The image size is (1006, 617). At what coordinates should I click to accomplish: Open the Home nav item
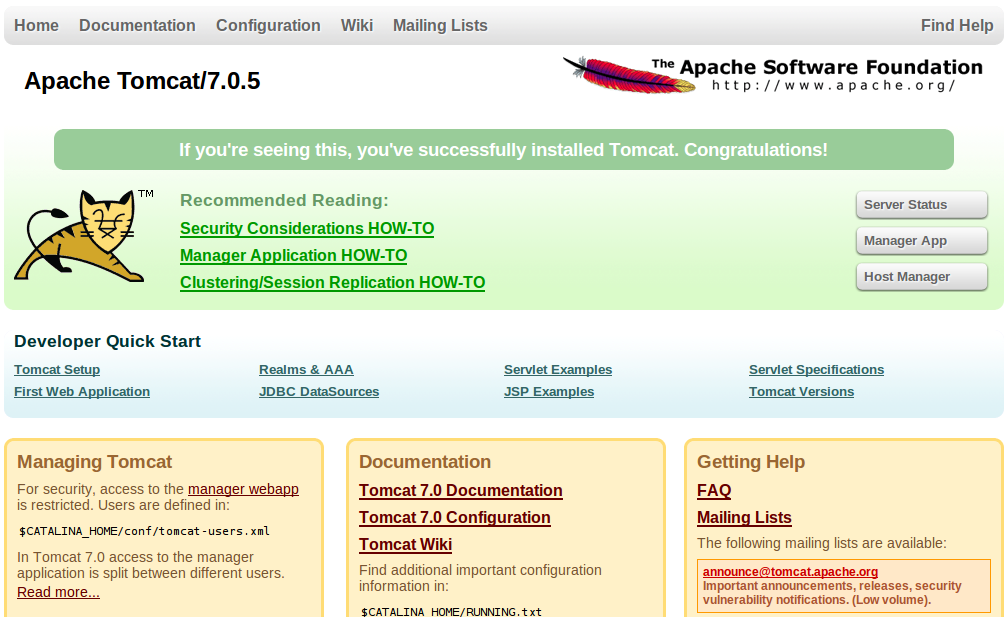[37, 26]
